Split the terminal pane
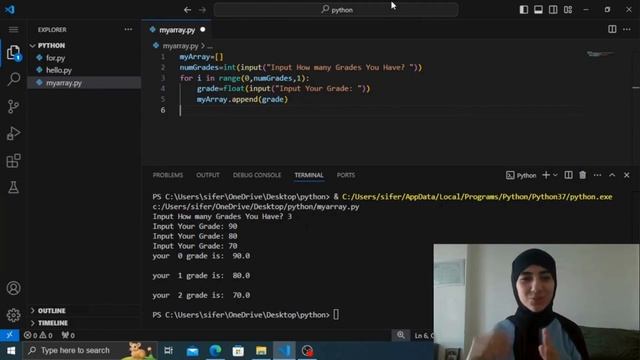Screen dimensions: 640x360 click(x=568, y=175)
